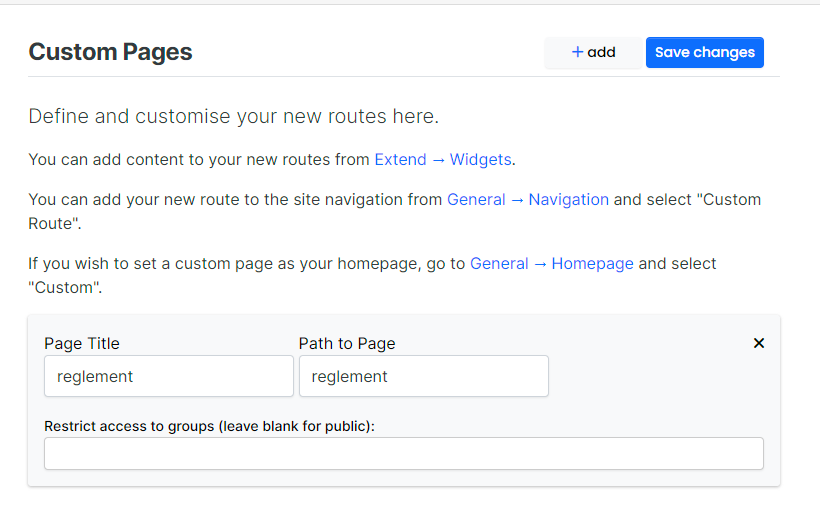Click the plus add button
The image size is (820, 523).
coord(593,53)
